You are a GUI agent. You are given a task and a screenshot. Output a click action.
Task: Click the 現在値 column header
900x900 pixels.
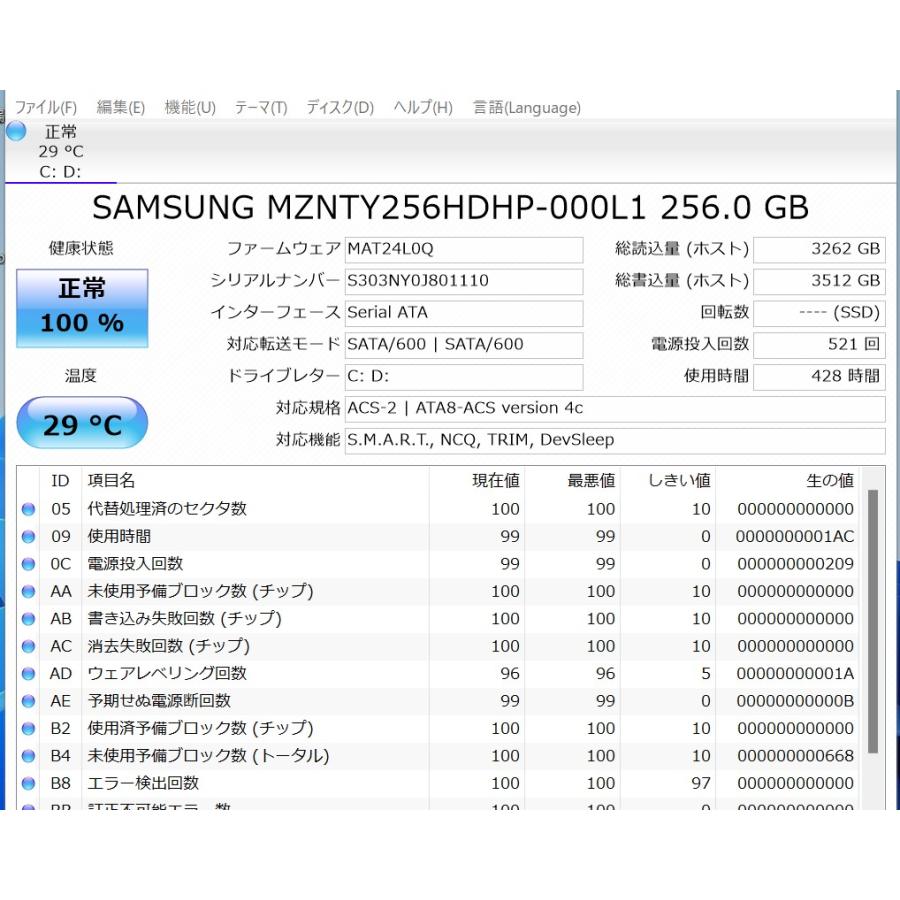[477, 480]
